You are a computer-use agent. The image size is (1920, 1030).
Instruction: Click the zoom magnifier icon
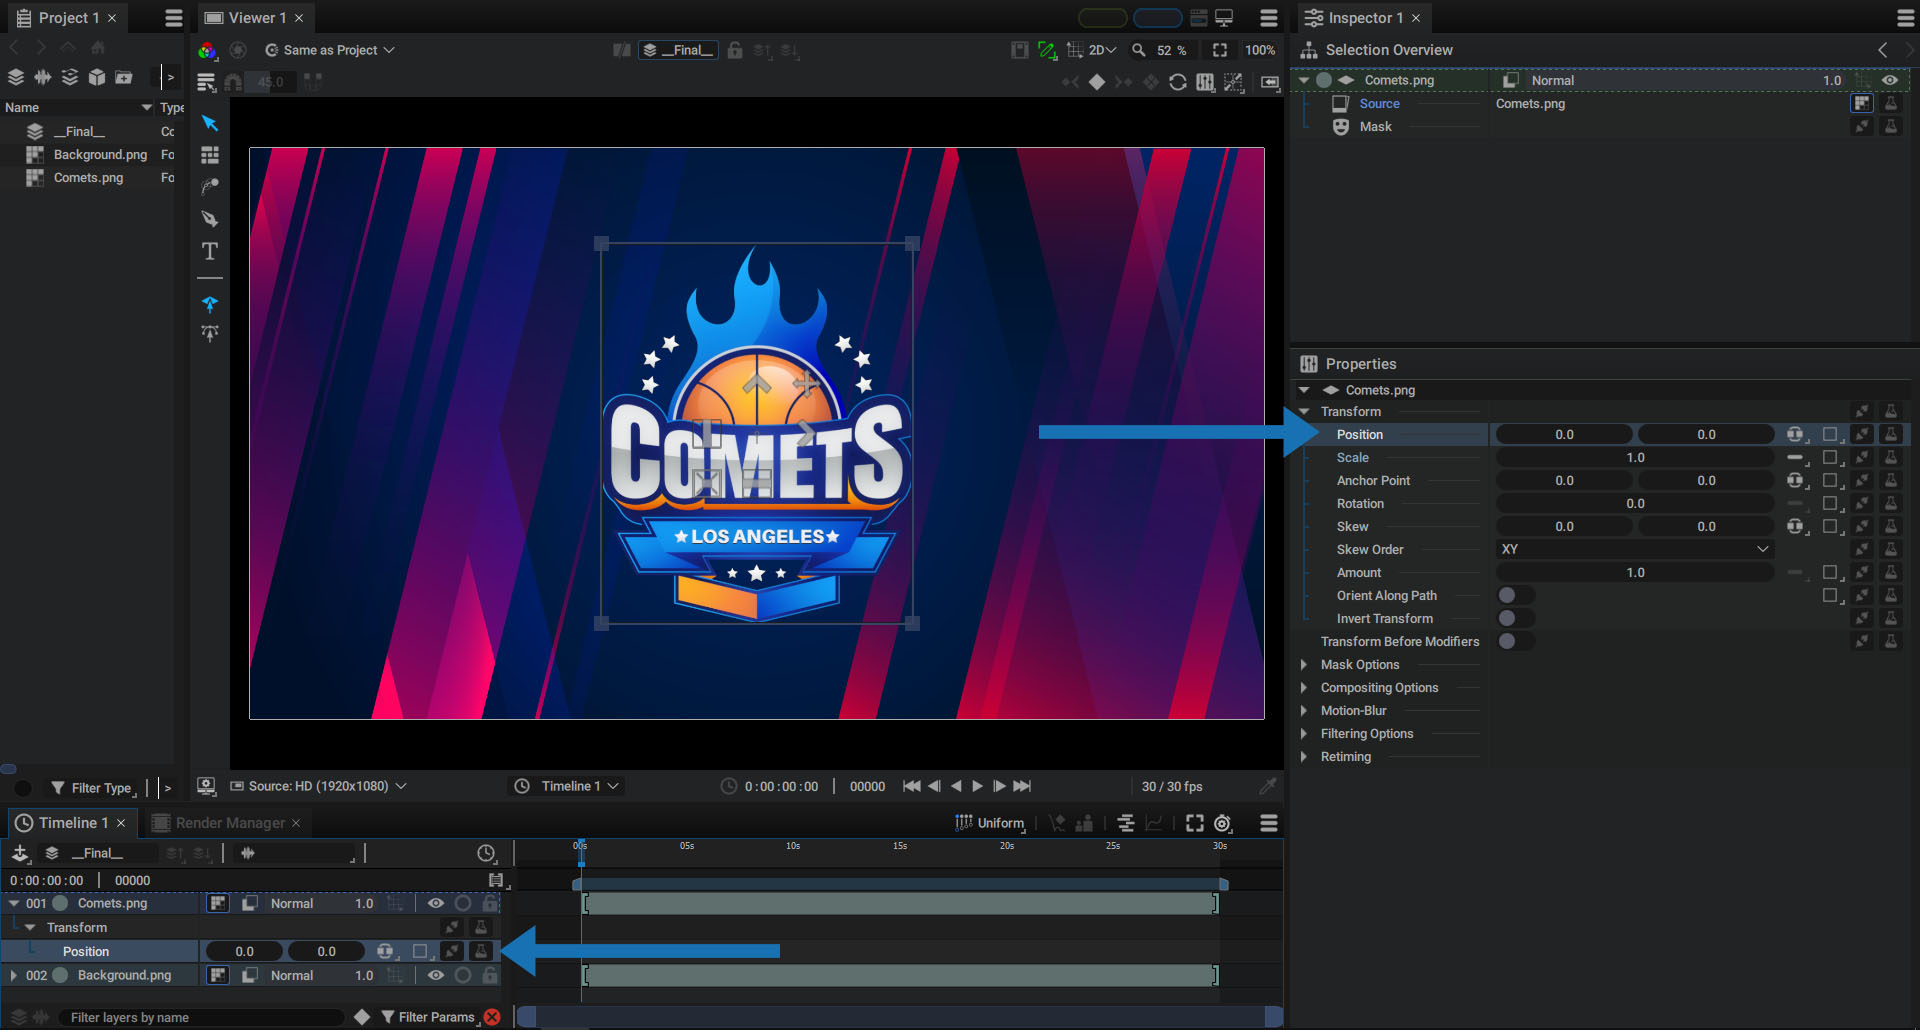pyautogui.click(x=1138, y=50)
